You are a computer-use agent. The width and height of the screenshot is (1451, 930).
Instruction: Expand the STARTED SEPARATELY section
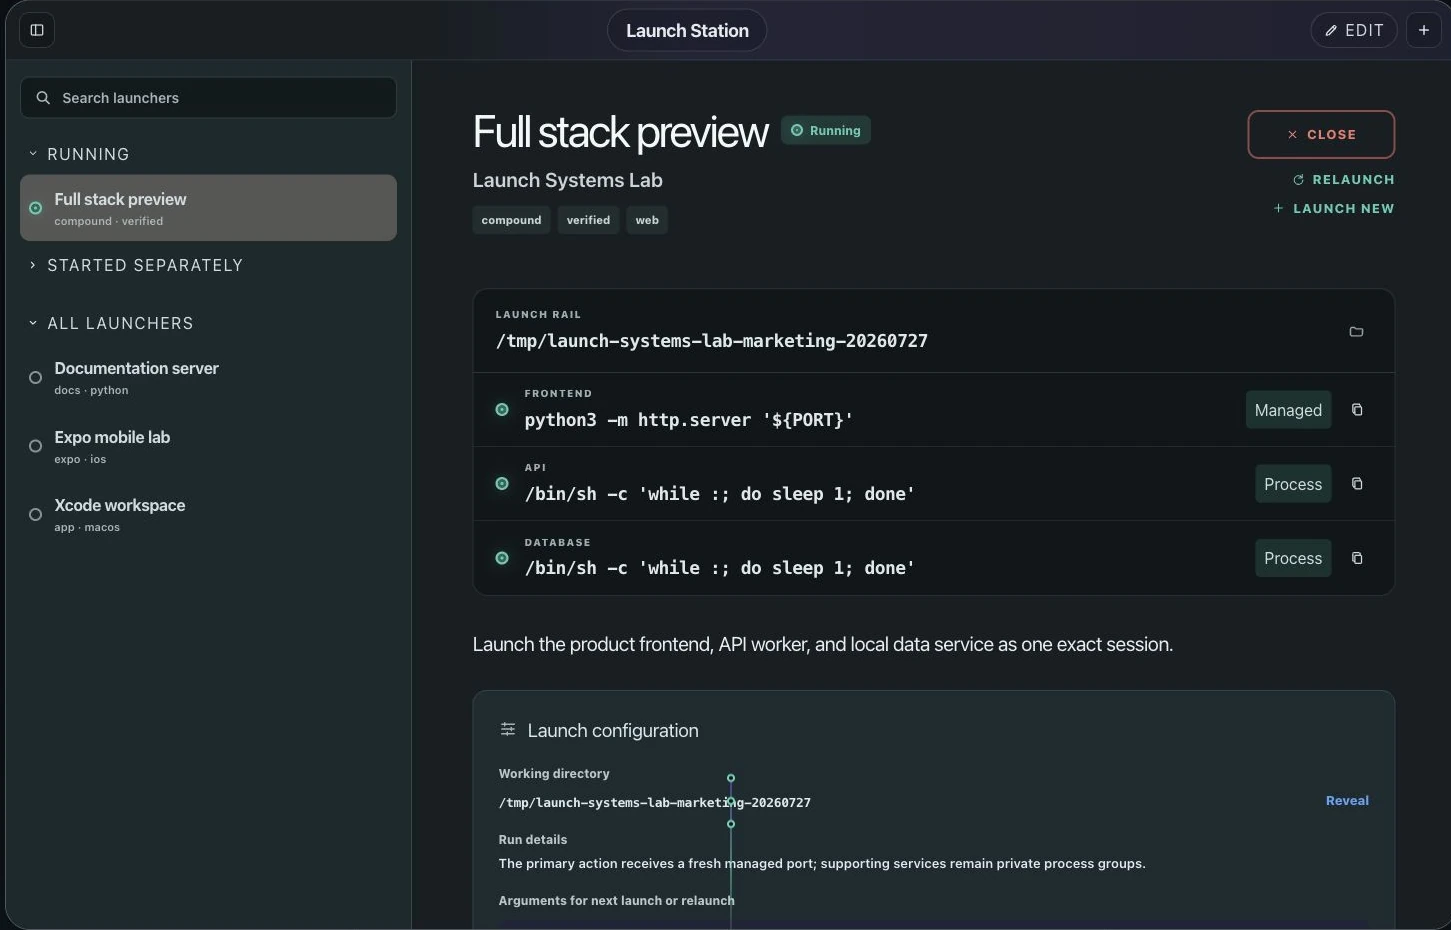click(135, 265)
